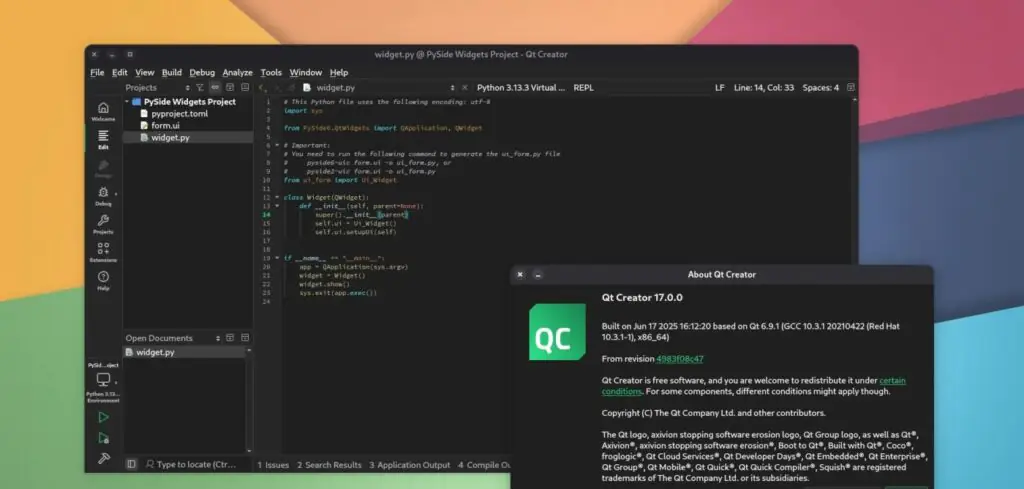Toggle synchronize with editor in Projects
The height and width of the screenshot is (489, 1024).
click(x=215, y=87)
